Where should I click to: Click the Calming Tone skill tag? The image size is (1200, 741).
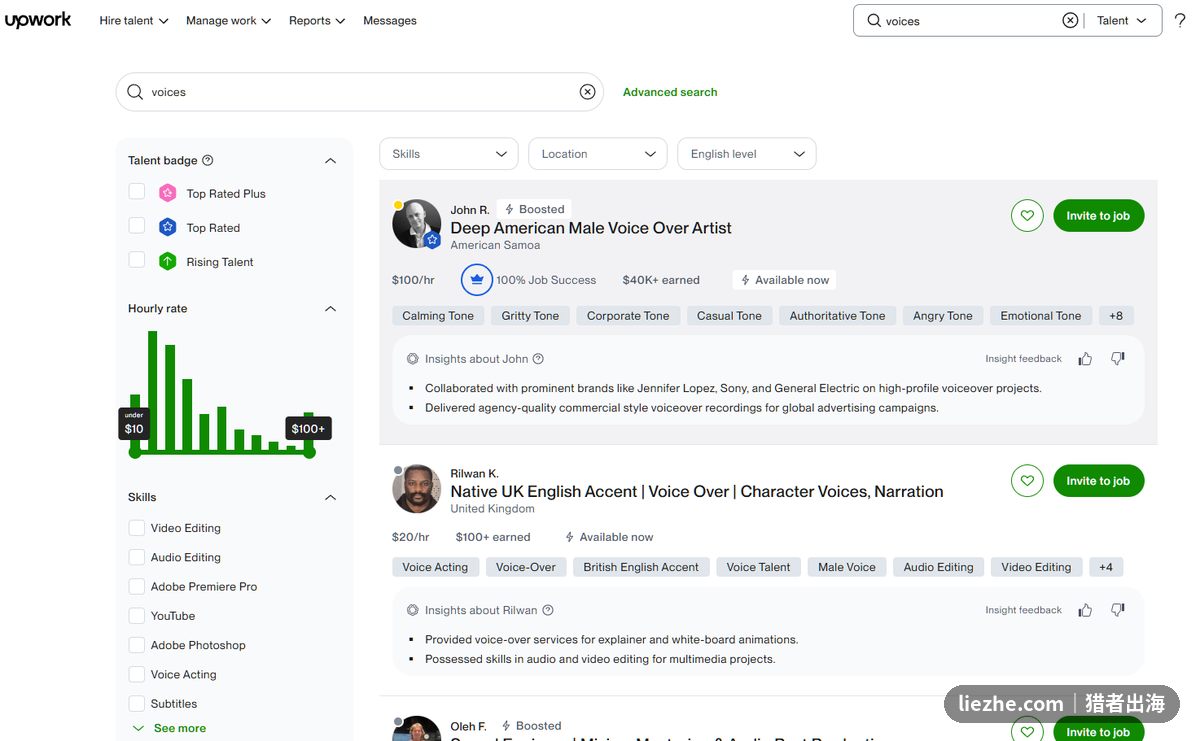438,316
